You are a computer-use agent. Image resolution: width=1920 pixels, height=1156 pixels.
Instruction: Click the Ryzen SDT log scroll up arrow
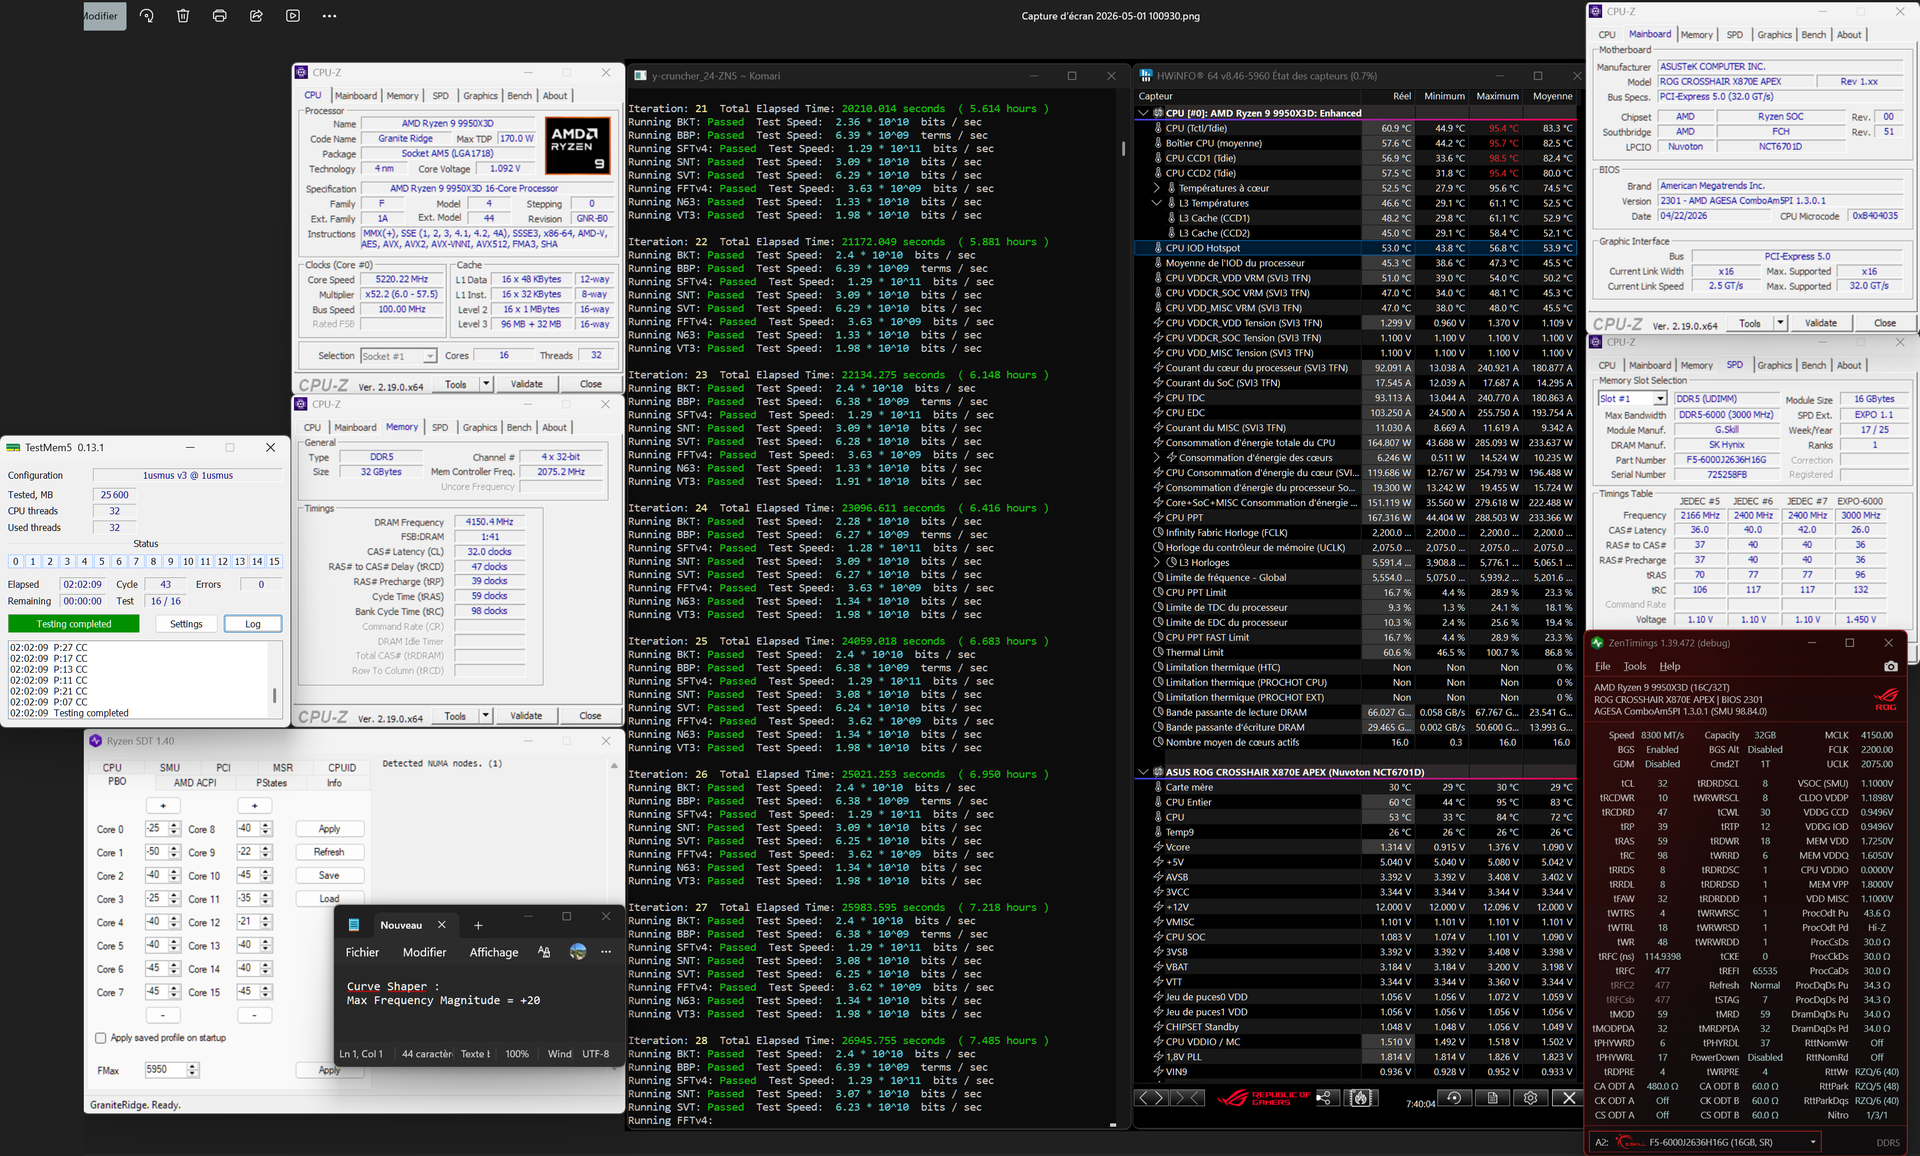coord(614,766)
